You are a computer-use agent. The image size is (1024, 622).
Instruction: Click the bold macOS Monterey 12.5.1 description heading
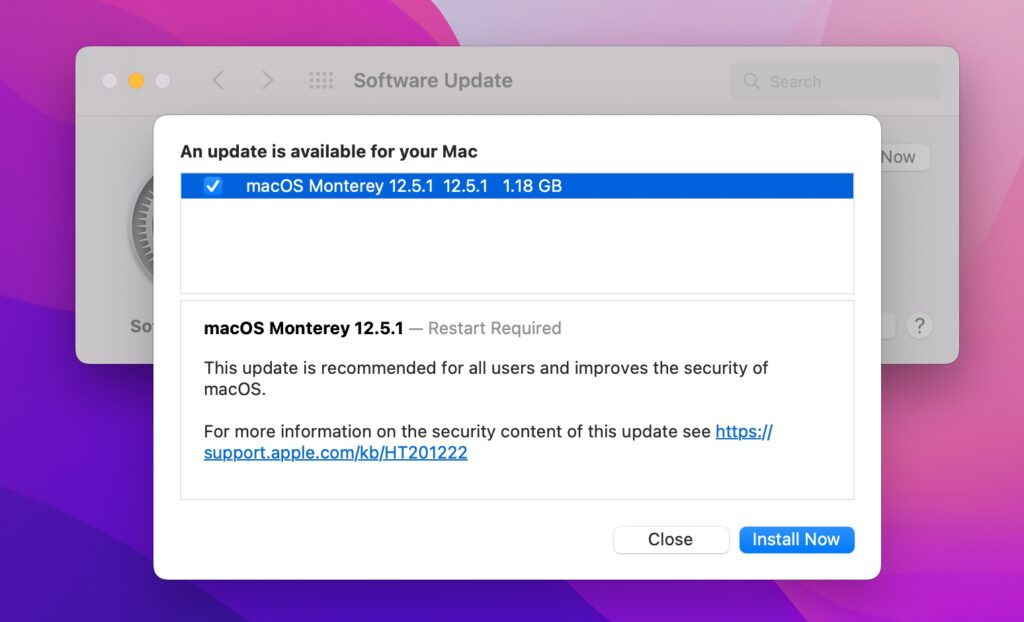coord(304,328)
